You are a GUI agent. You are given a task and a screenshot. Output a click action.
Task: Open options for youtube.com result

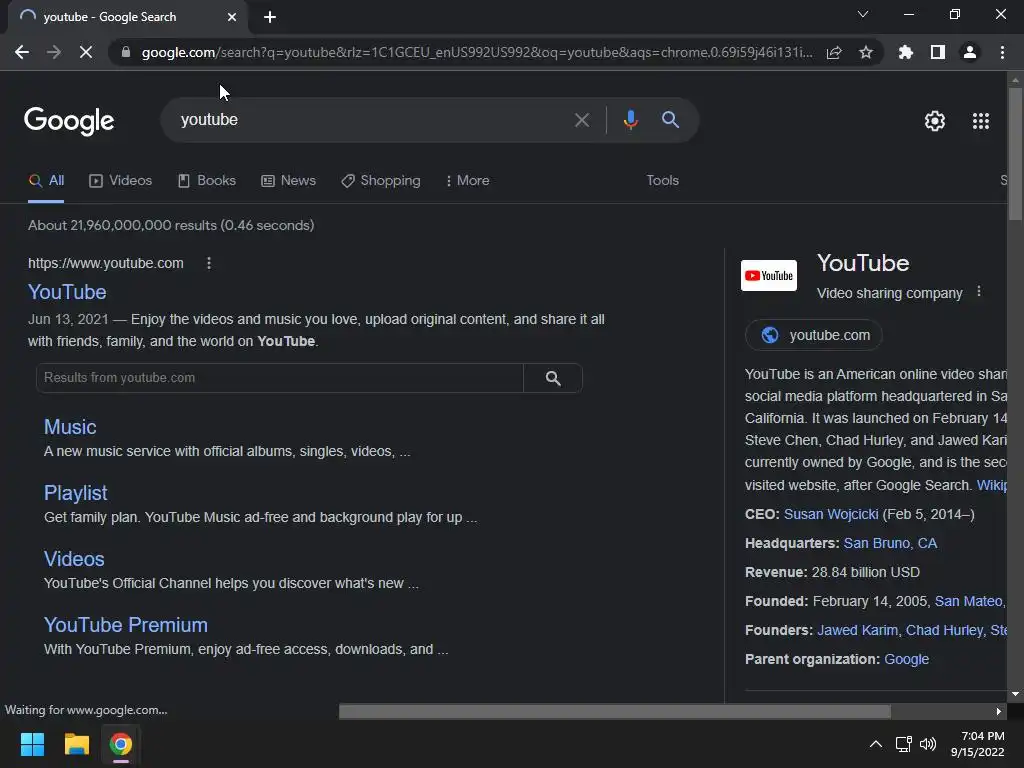point(209,263)
